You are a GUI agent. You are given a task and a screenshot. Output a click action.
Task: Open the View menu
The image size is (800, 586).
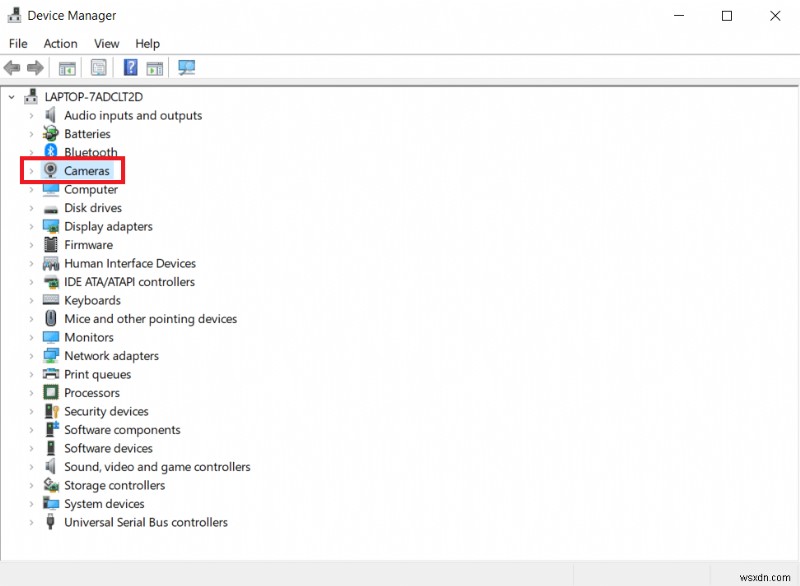106,43
